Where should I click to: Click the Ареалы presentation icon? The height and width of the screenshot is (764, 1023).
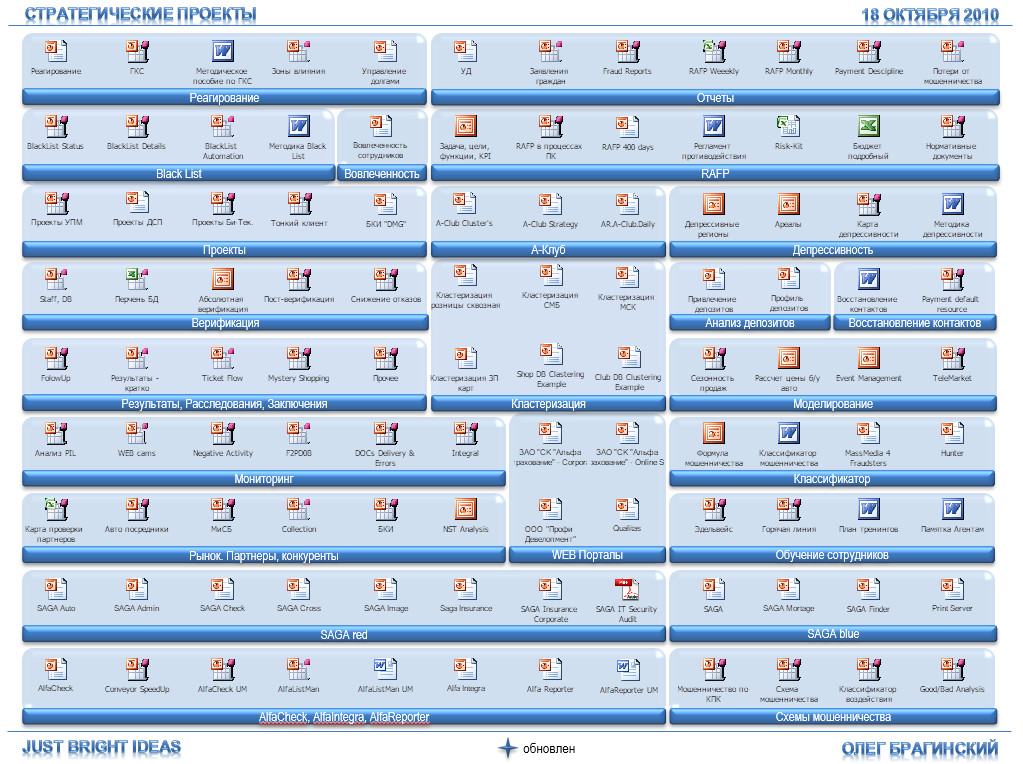pyautogui.click(x=789, y=204)
